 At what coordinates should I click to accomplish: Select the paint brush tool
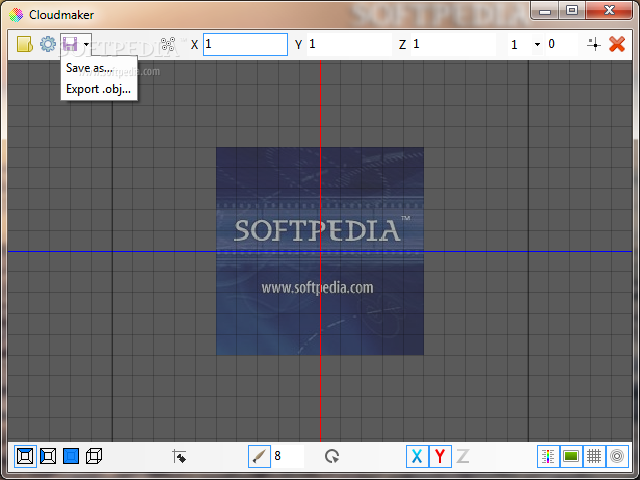pos(259,456)
